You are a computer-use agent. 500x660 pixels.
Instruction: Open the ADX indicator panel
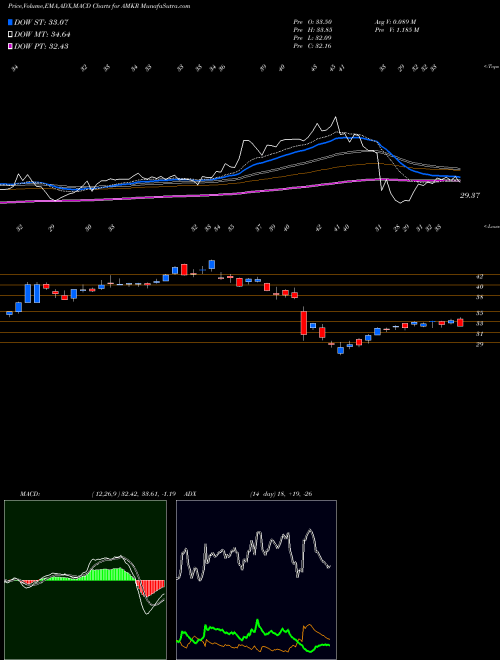tap(256, 580)
